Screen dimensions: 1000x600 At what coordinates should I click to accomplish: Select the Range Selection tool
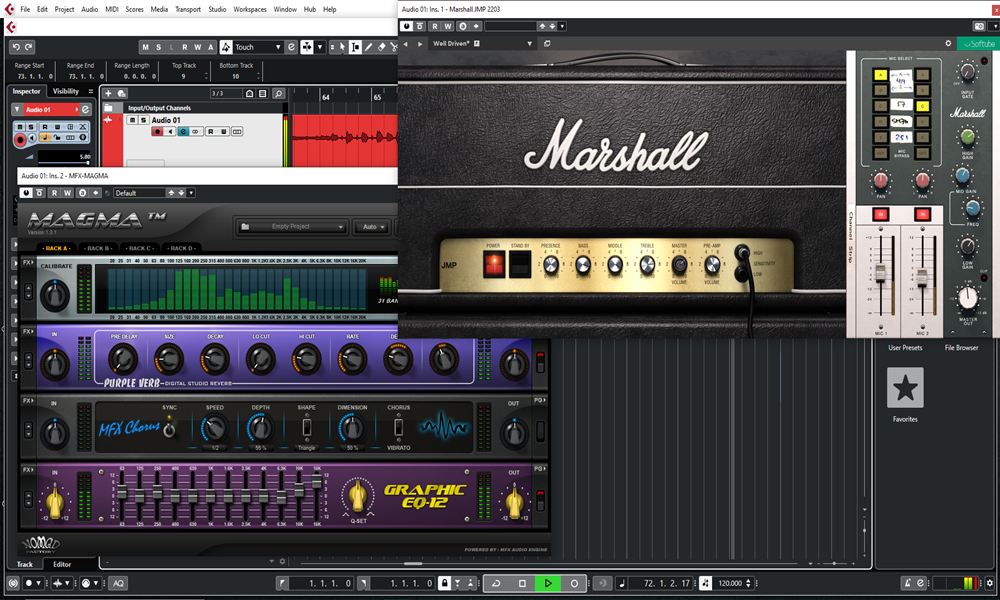[355, 47]
